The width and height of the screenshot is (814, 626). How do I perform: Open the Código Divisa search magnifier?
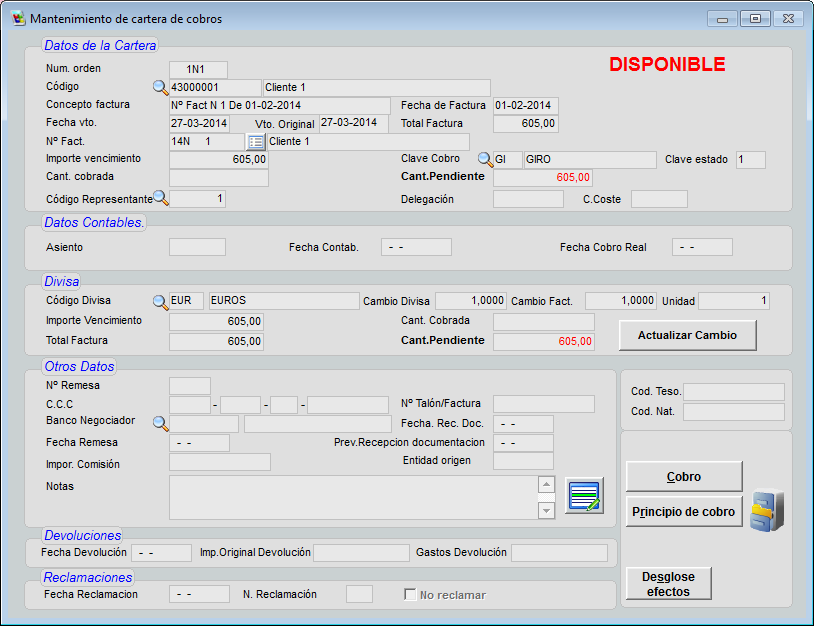(160, 301)
